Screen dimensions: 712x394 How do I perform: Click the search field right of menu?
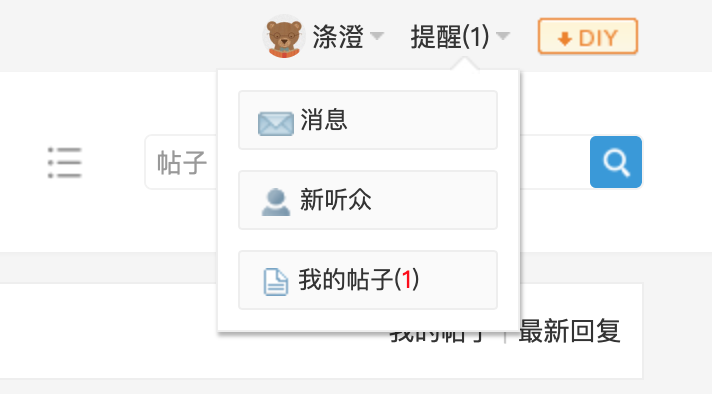coord(367,162)
